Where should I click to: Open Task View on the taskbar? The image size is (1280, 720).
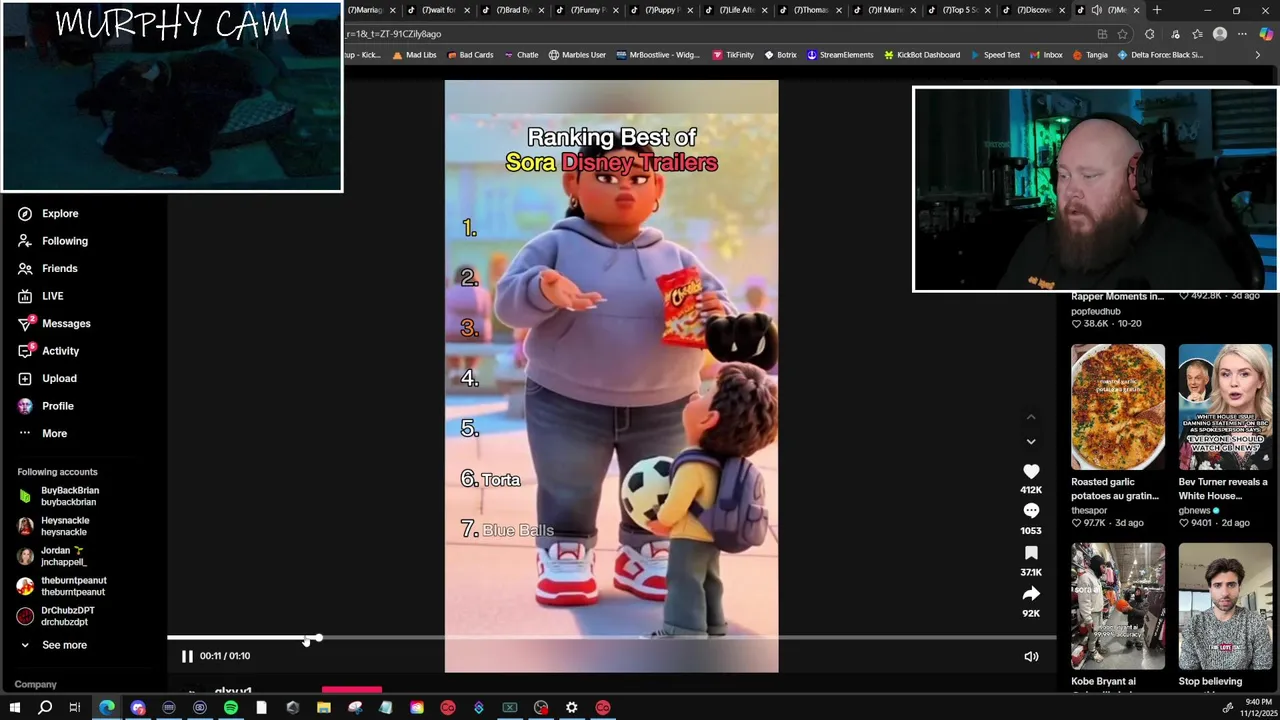pos(75,708)
